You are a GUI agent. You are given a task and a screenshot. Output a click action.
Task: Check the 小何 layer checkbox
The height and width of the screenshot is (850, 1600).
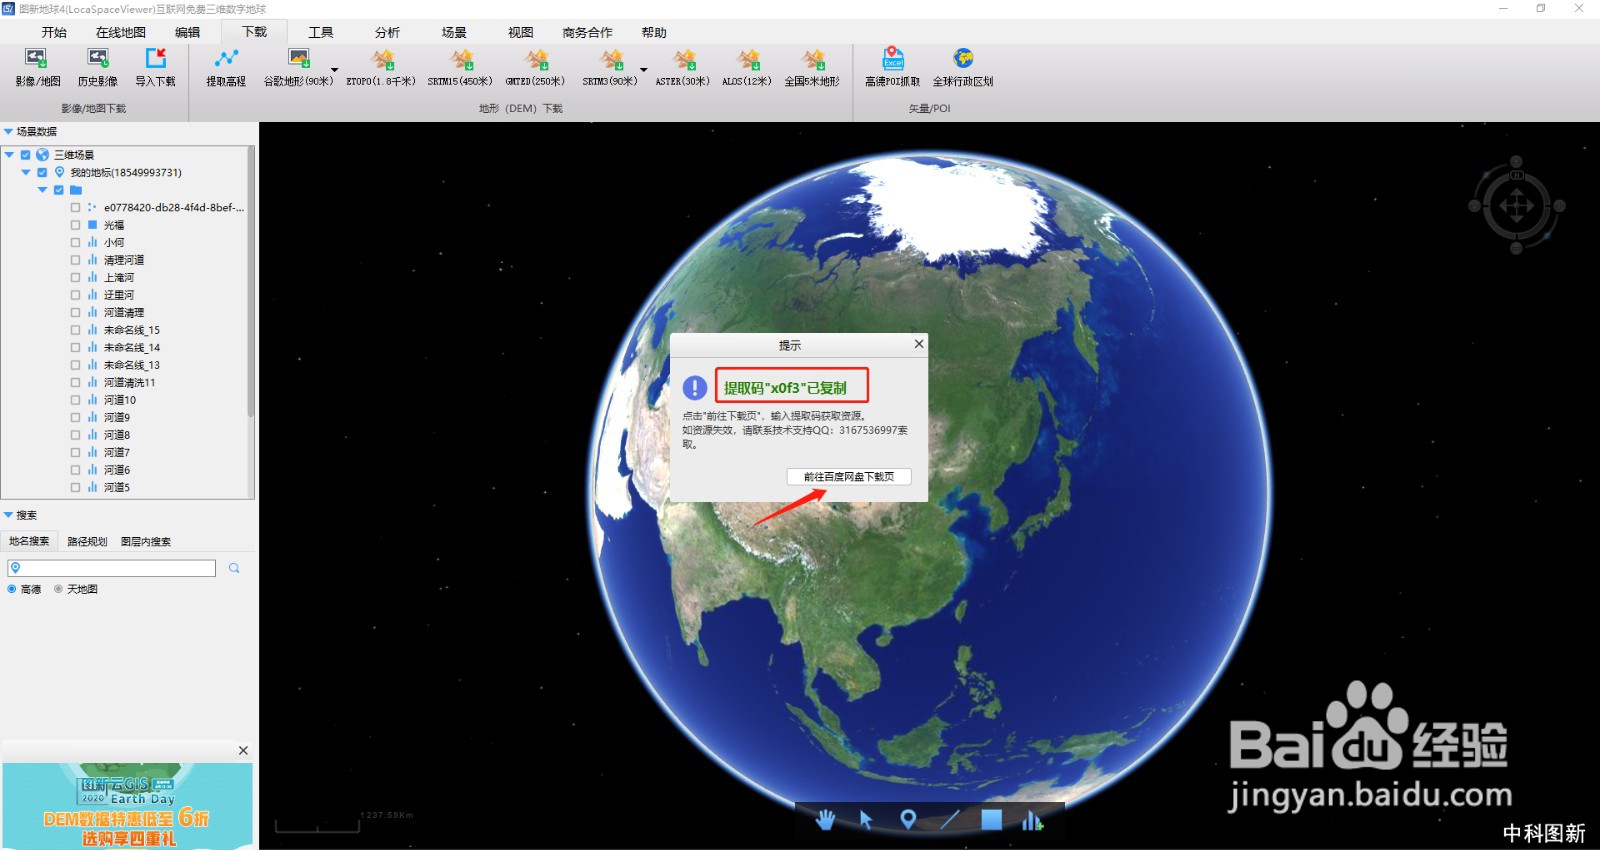click(x=75, y=242)
